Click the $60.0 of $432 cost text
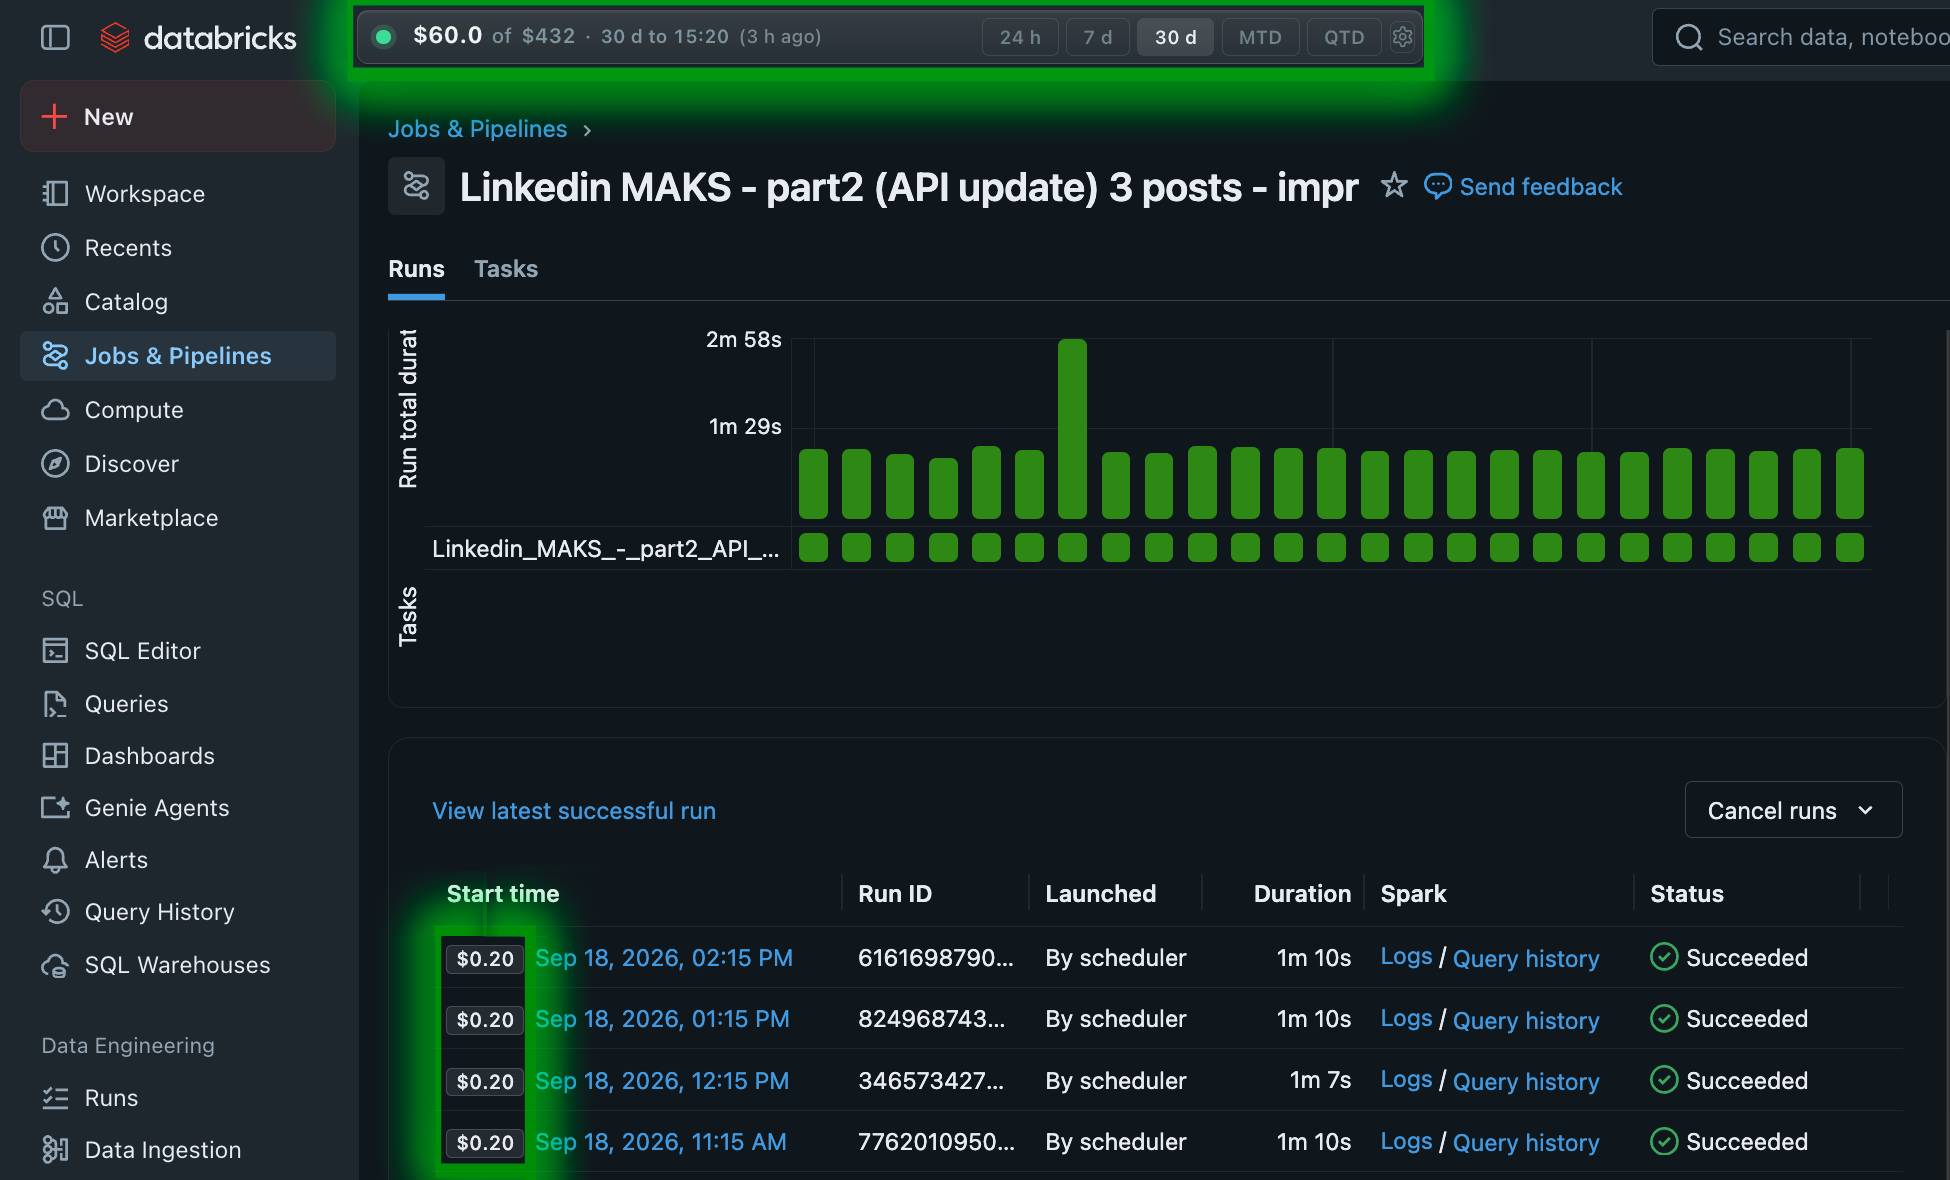Viewport: 1950px width, 1180px height. coord(494,36)
